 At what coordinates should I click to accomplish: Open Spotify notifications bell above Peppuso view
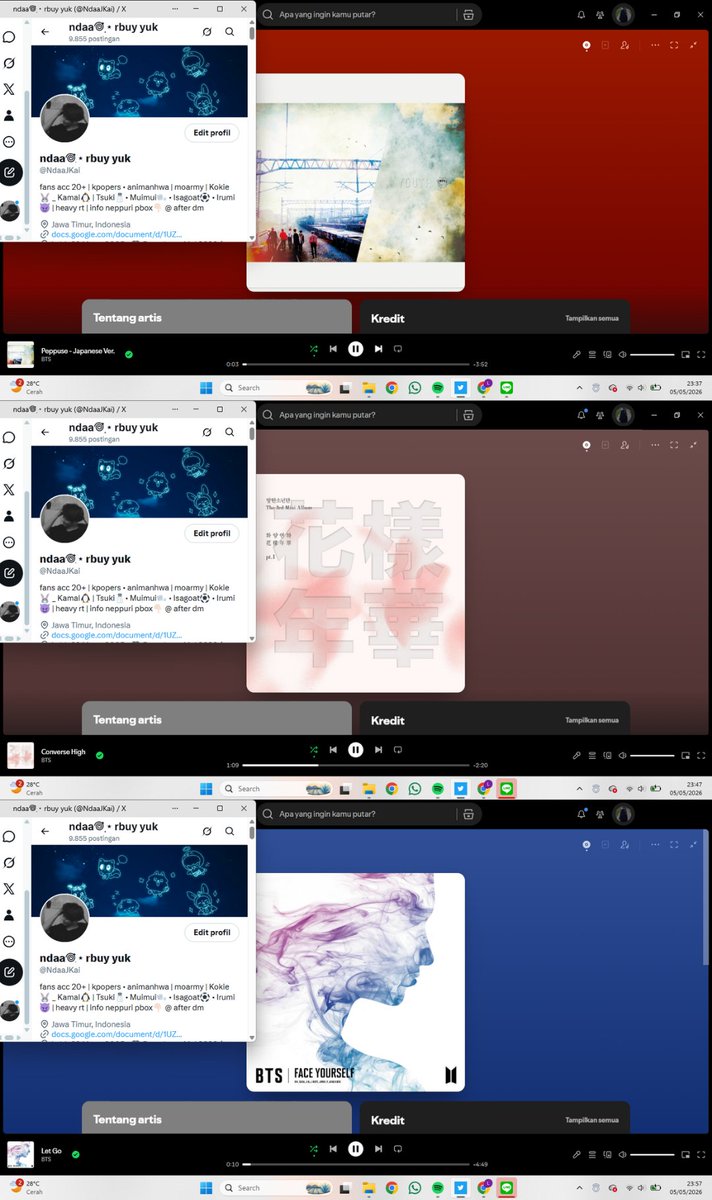[582, 15]
